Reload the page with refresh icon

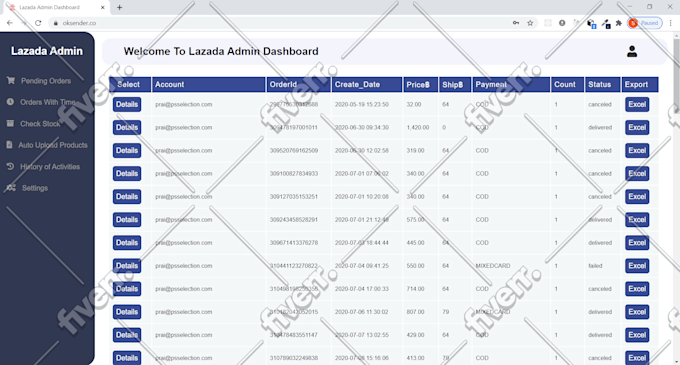tap(38, 23)
